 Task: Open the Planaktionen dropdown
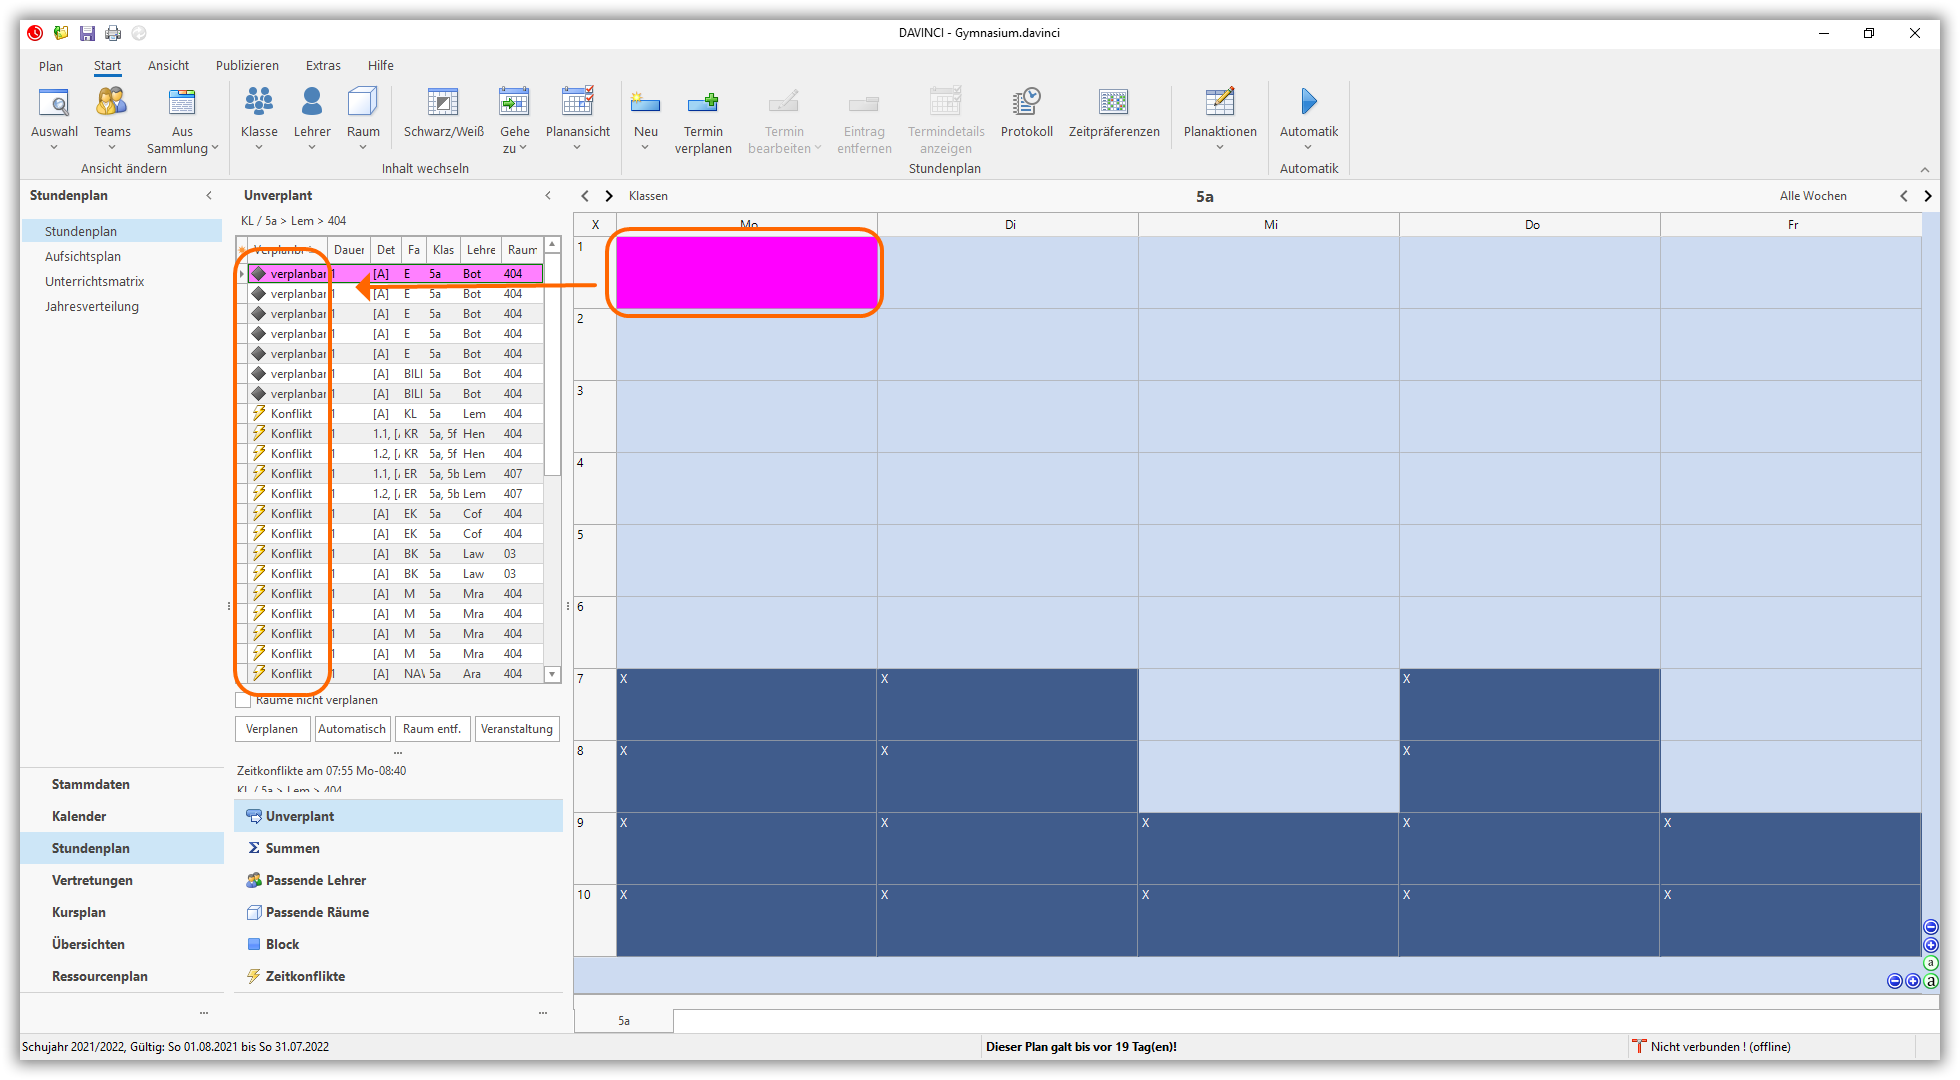pyautogui.click(x=1220, y=148)
